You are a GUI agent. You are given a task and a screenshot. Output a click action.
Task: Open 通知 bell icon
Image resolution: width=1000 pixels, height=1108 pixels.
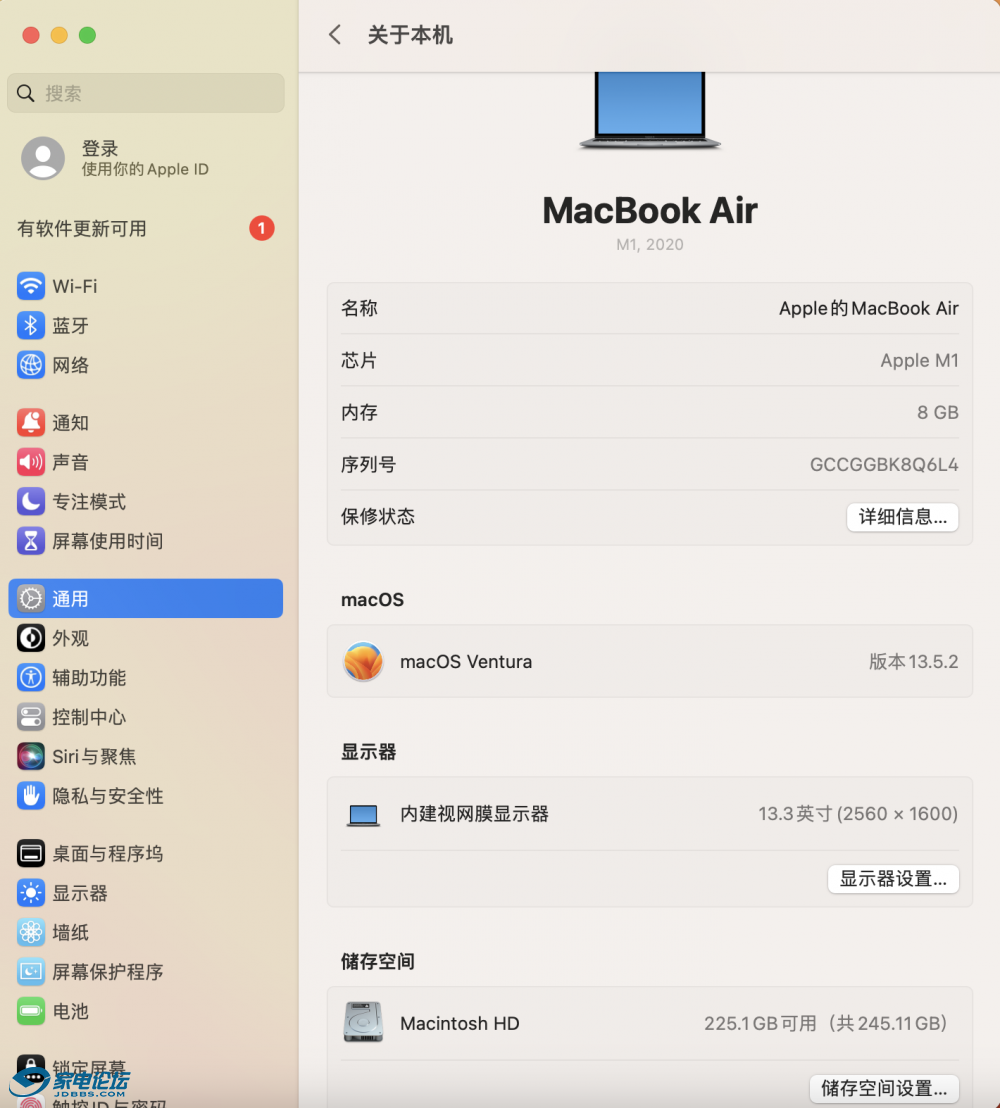pyautogui.click(x=30, y=423)
